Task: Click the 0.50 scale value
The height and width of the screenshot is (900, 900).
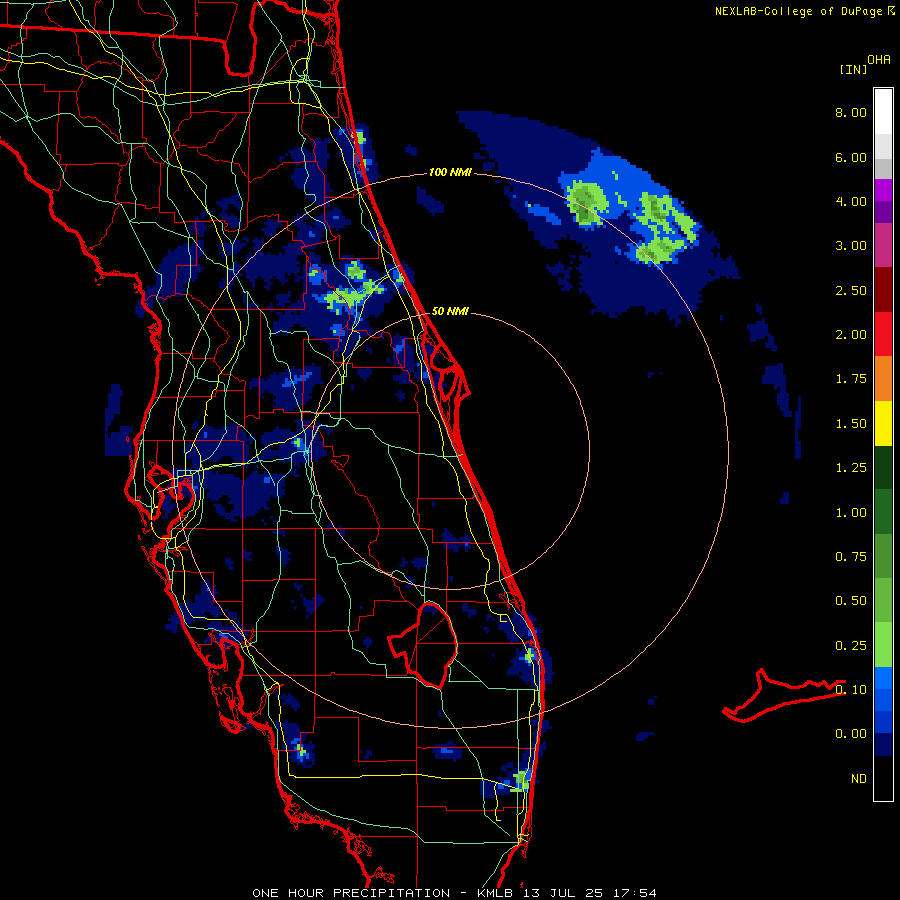Action: (851, 601)
